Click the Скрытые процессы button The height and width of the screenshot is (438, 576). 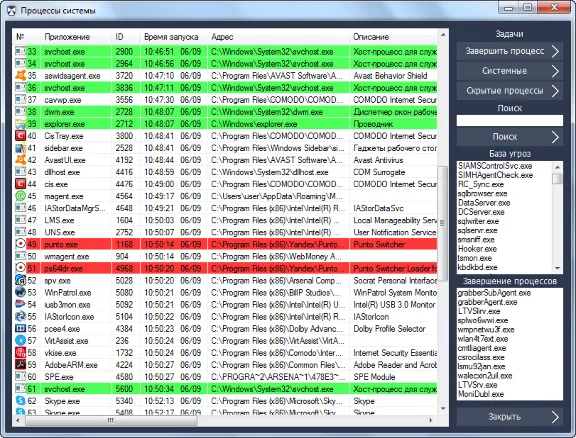[510, 91]
